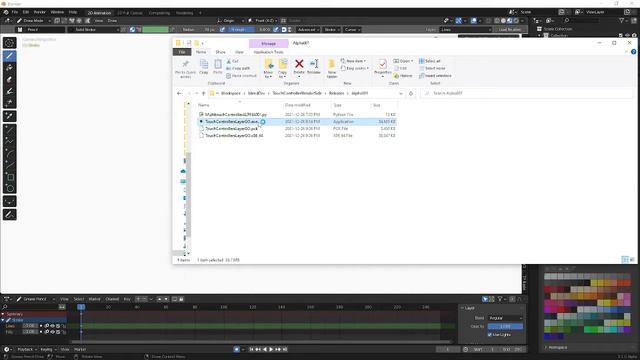Click Copy path in Explorer ribbon

click(238, 69)
